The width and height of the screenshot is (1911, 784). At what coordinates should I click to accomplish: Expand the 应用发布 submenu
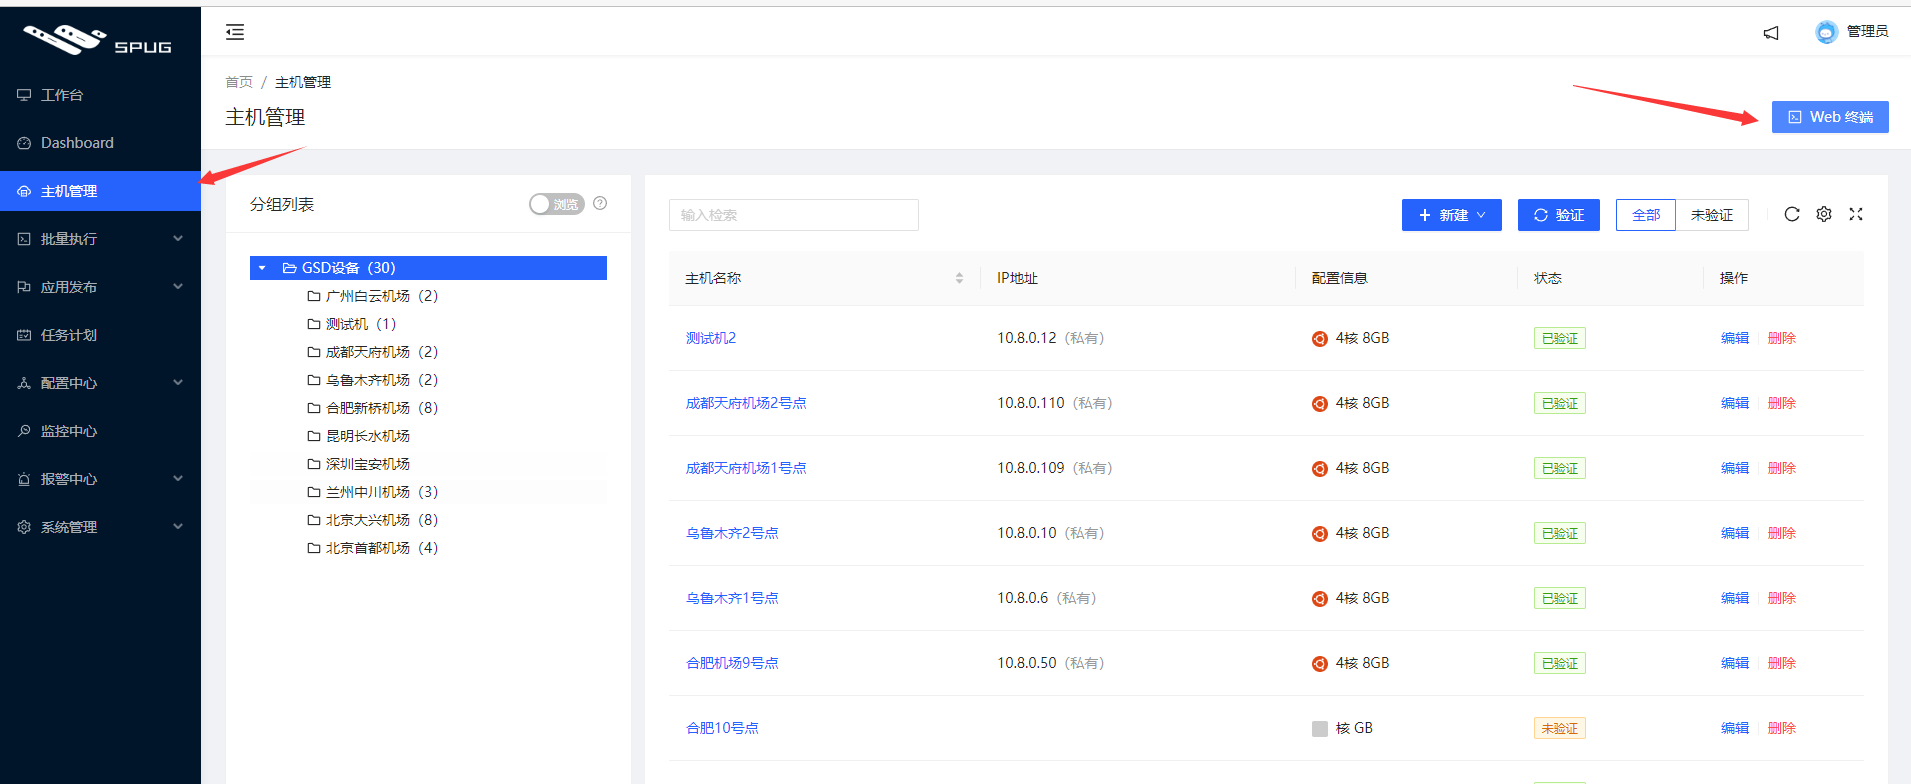tap(178, 286)
